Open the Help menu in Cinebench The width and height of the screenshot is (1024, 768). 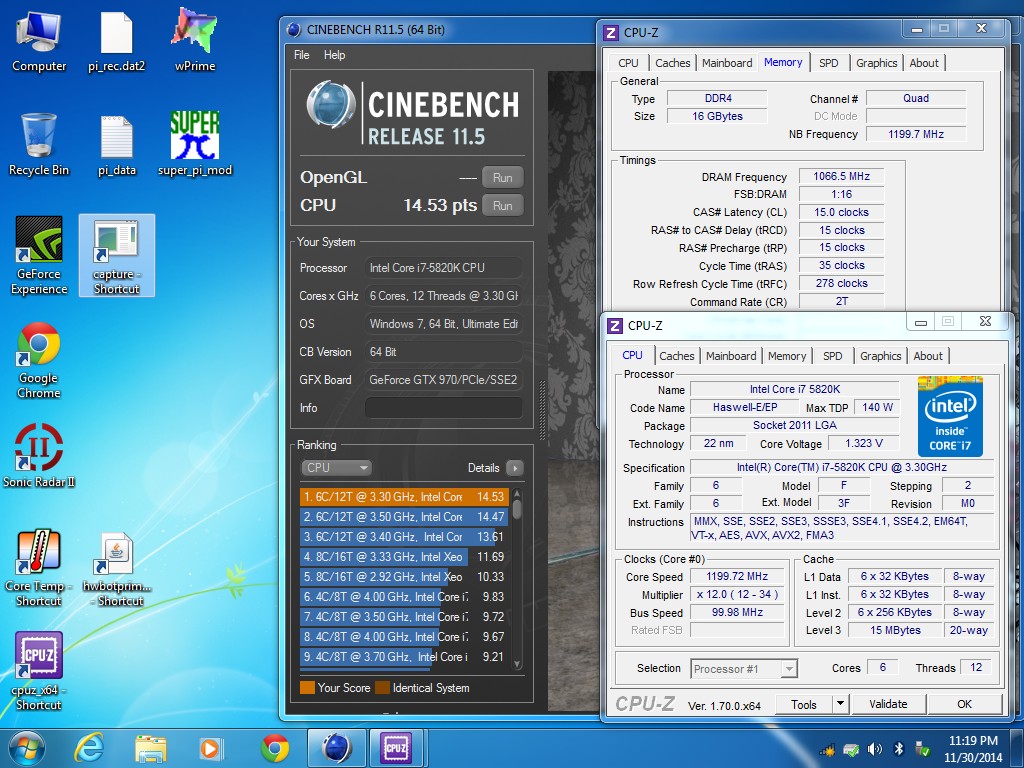click(334, 55)
